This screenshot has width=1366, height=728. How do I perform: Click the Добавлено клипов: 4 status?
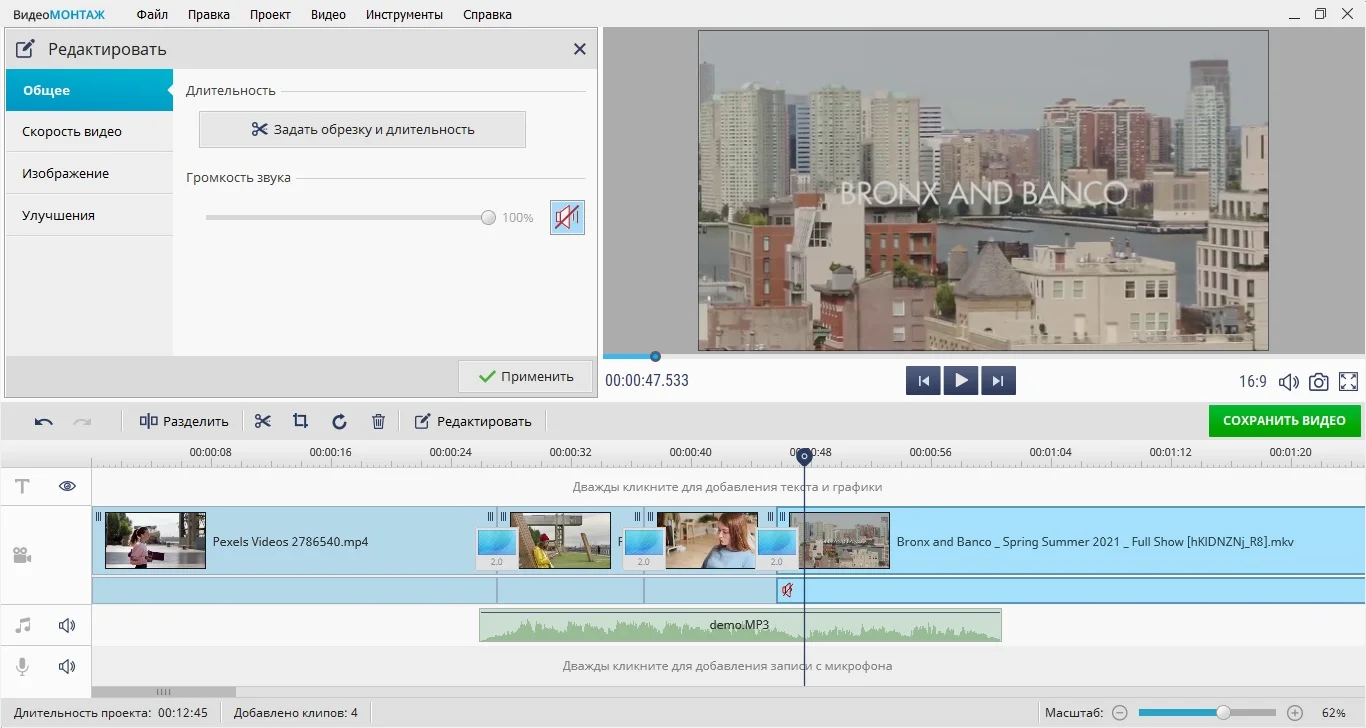point(296,713)
